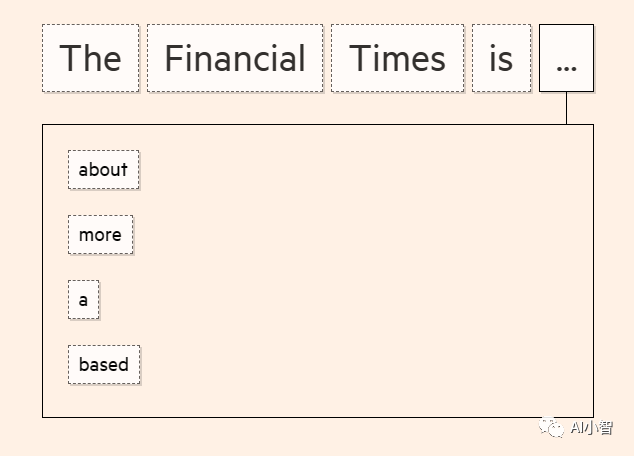Click the "is" word token

click(x=501, y=58)
